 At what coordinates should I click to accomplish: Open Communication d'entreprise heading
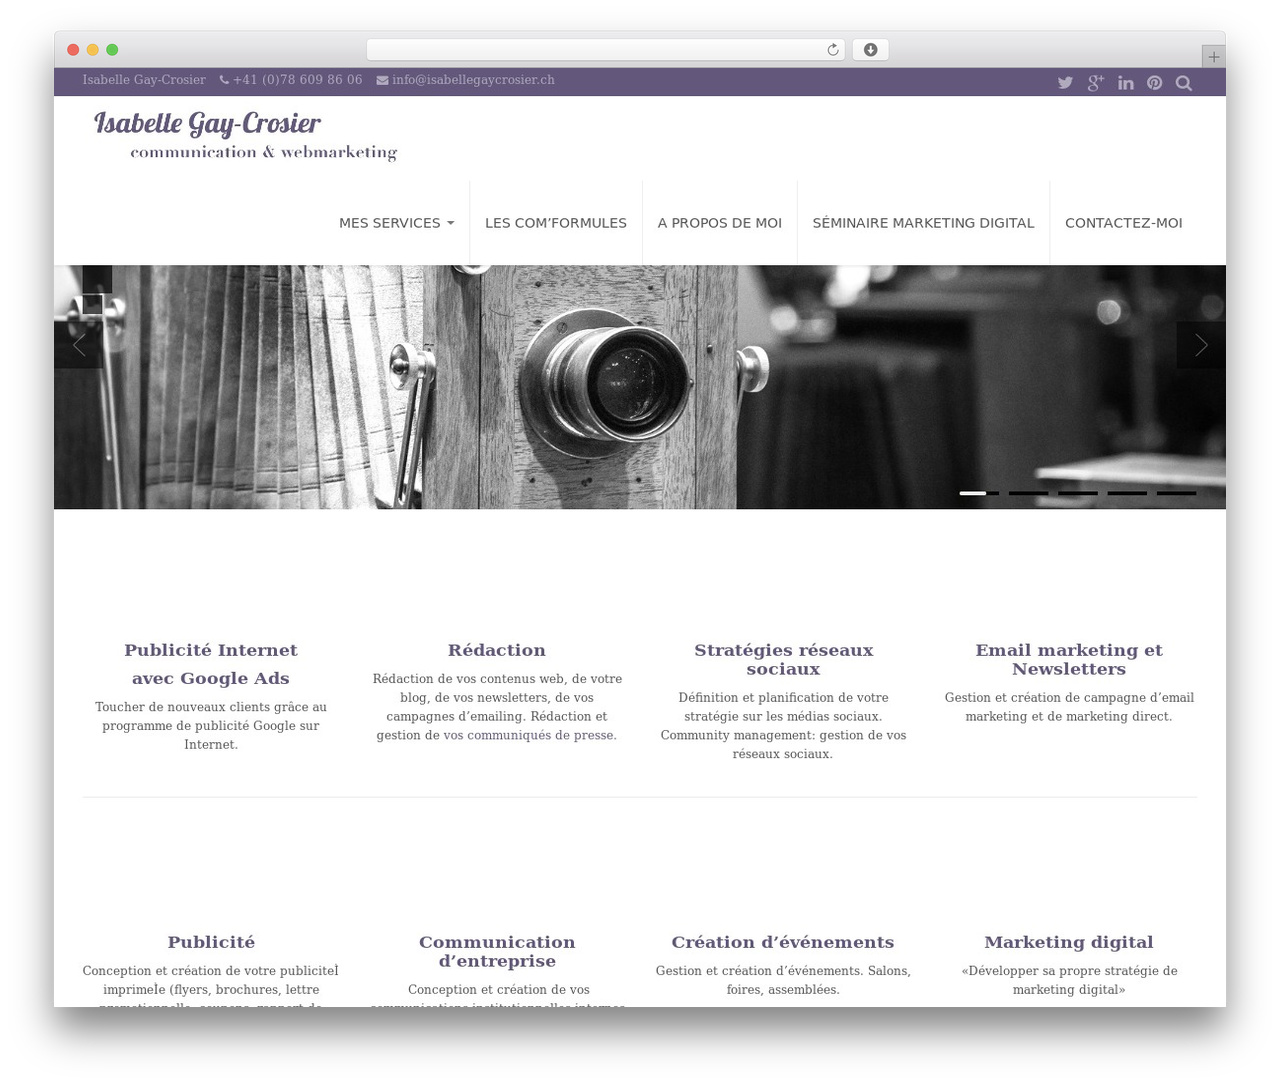point(497,952)
